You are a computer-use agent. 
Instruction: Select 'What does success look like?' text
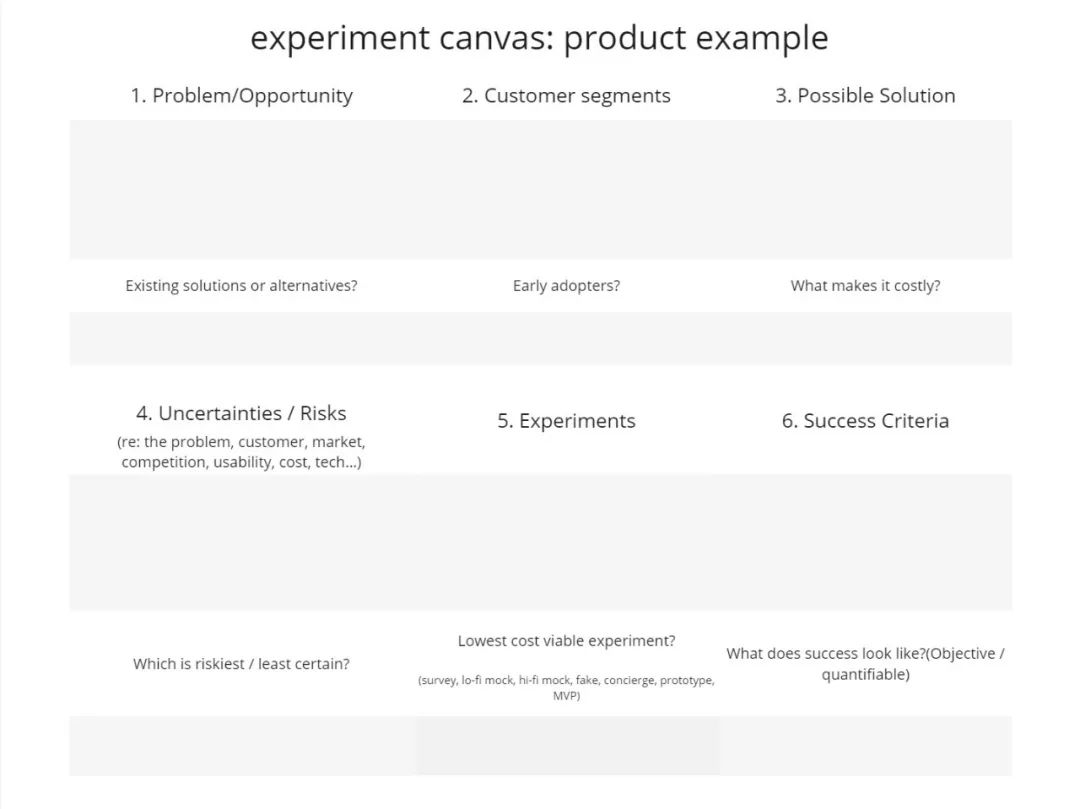826,653
